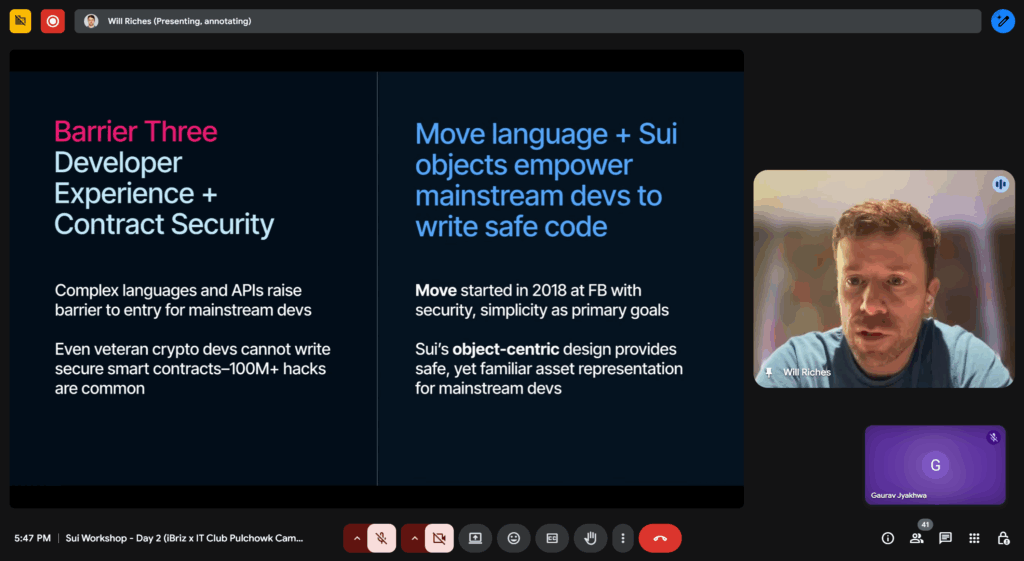Leave the call

point(660,538)
